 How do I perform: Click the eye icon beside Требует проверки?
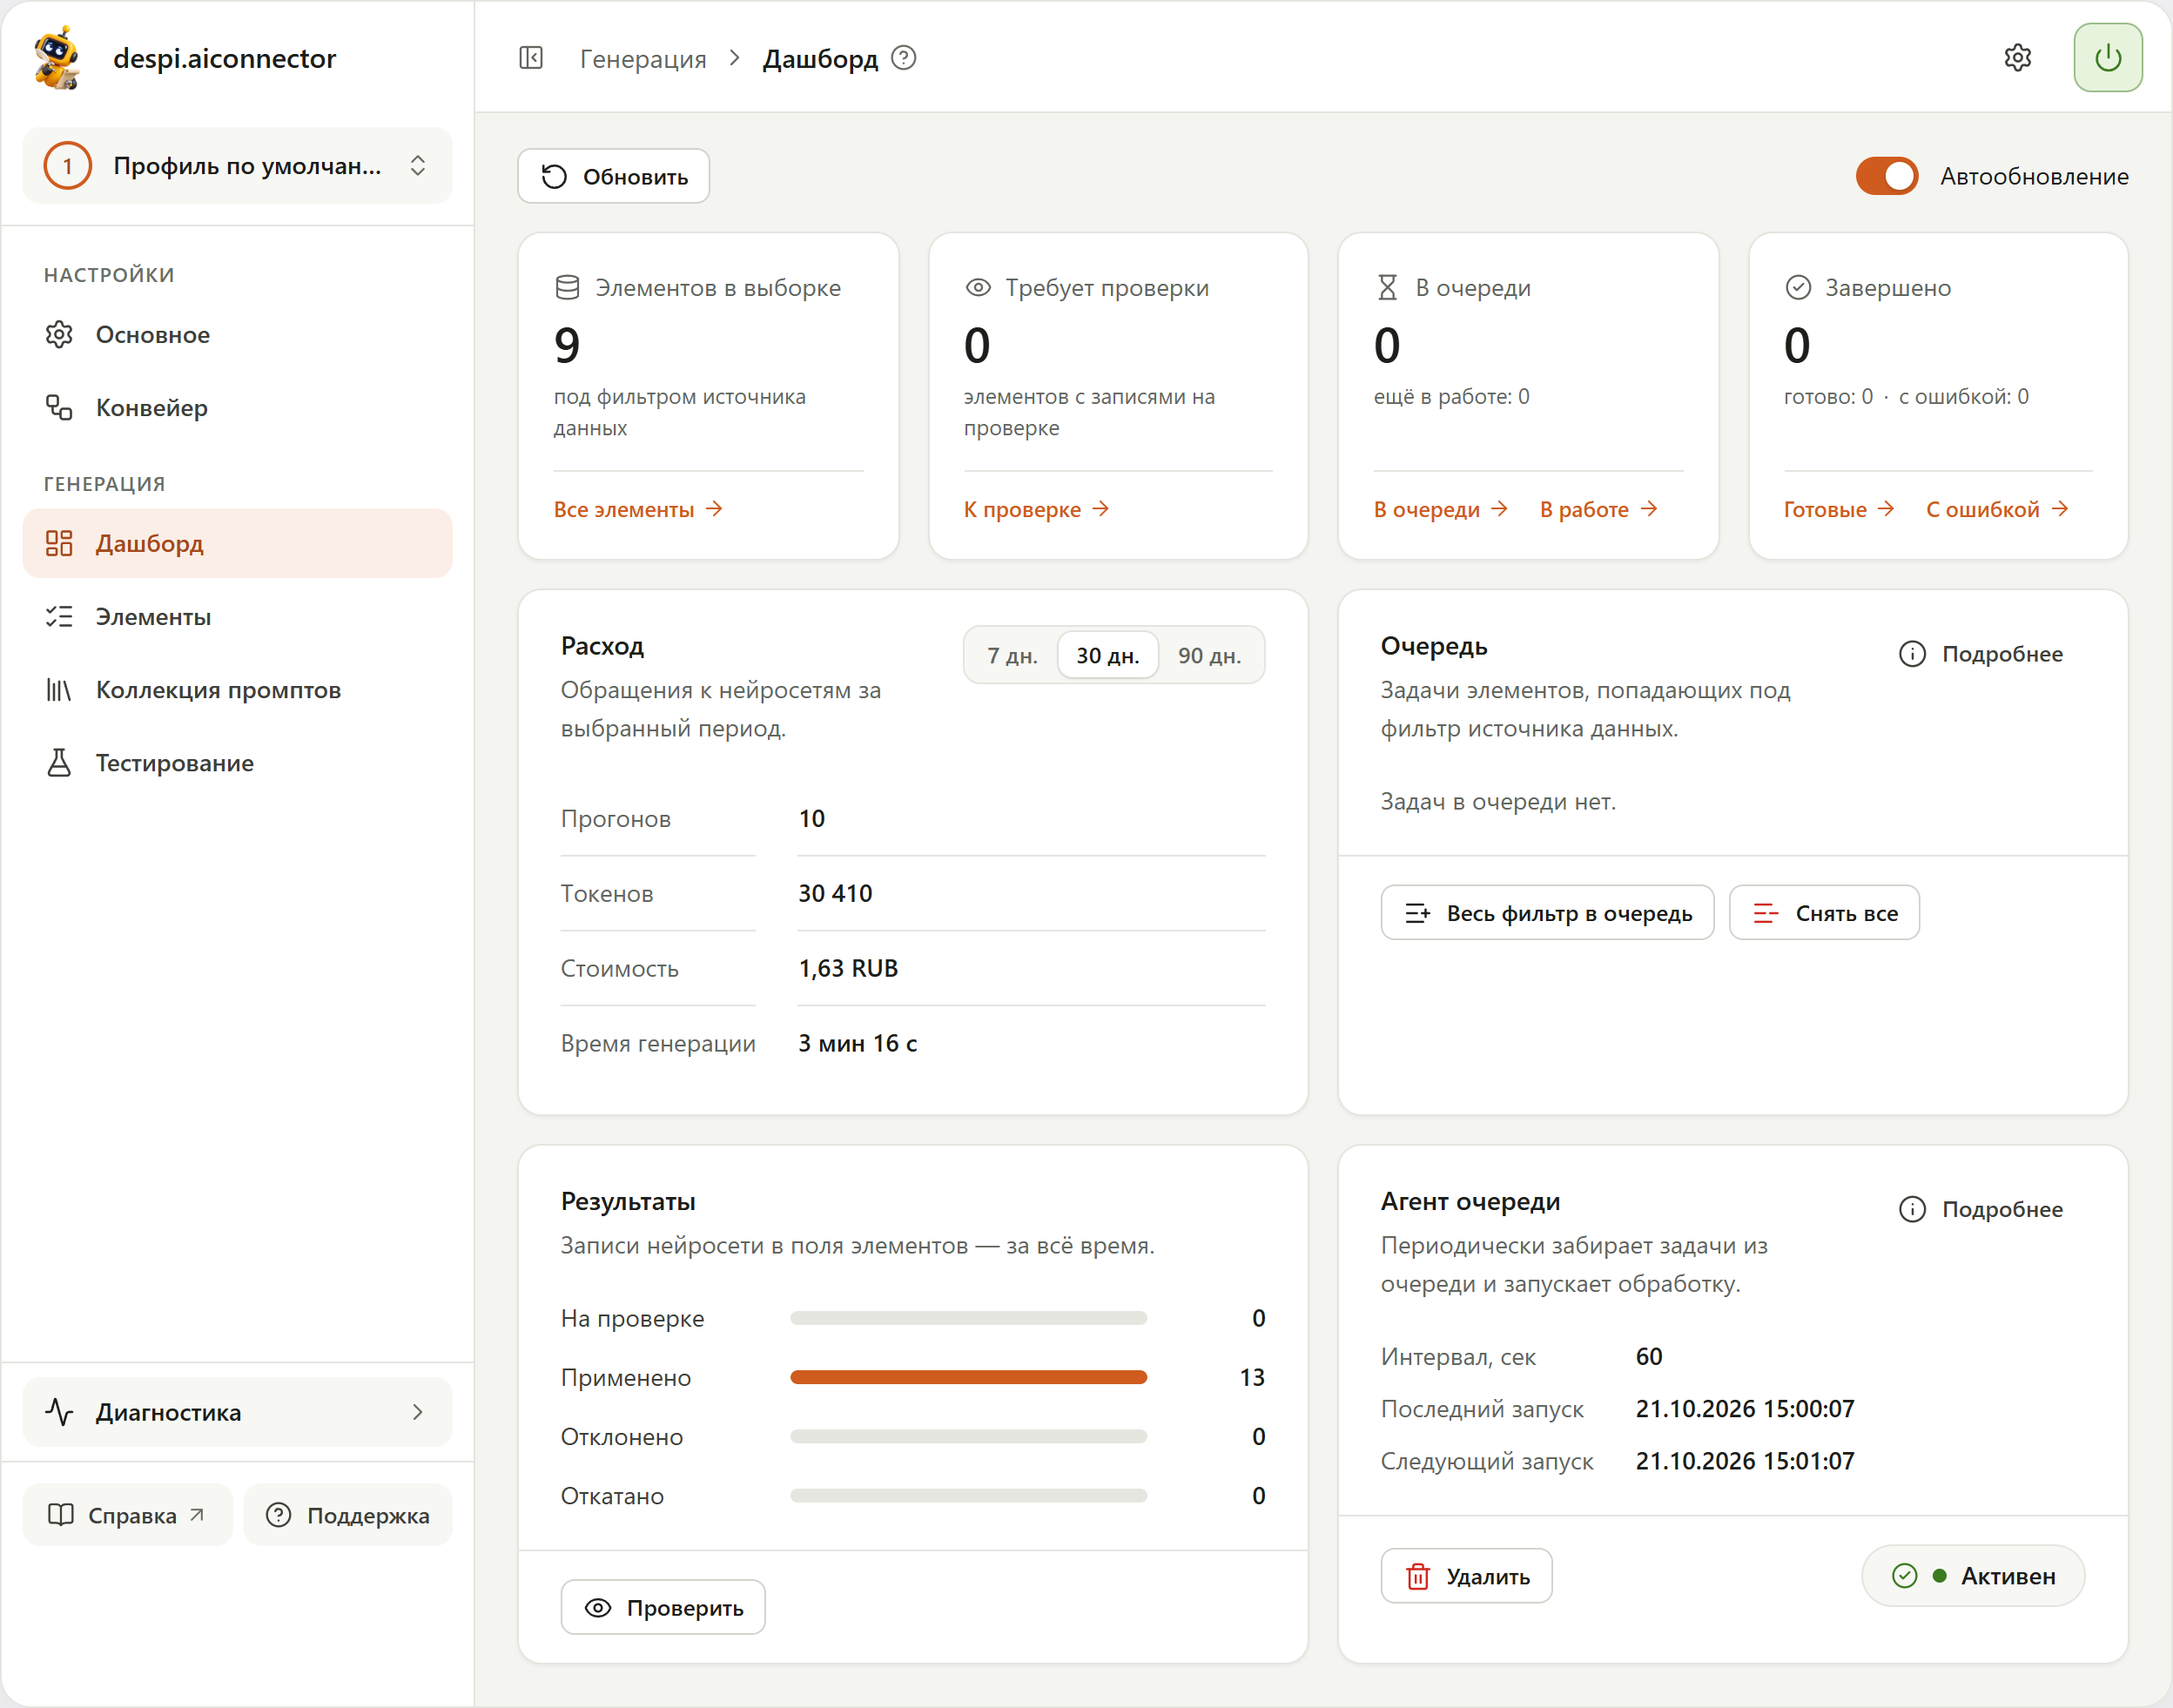tap(978, 288)
